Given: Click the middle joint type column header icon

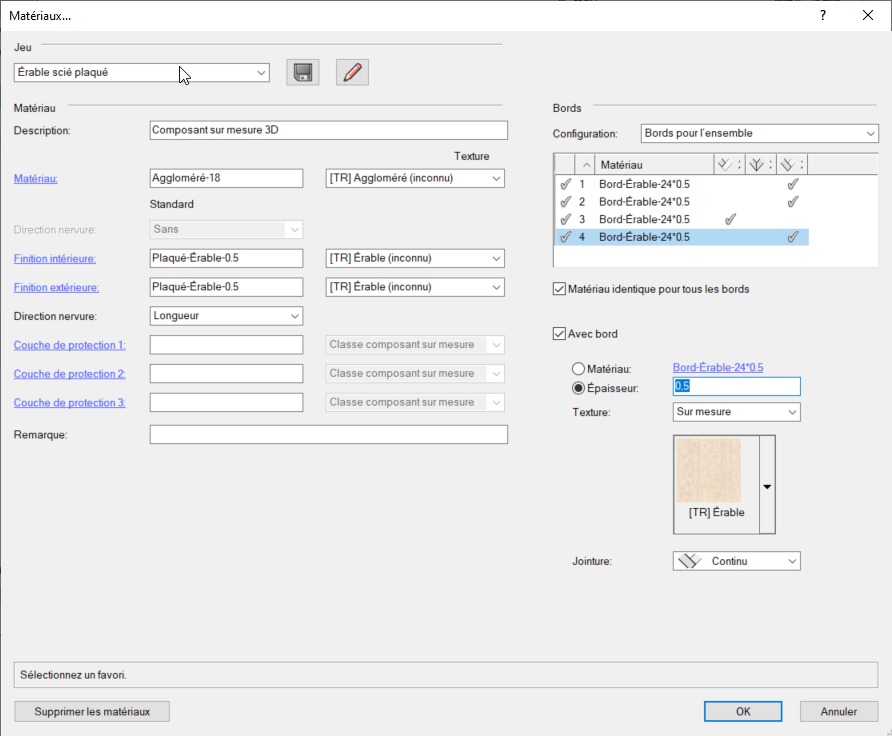Looking at the screenshot, I should [757, 164].
